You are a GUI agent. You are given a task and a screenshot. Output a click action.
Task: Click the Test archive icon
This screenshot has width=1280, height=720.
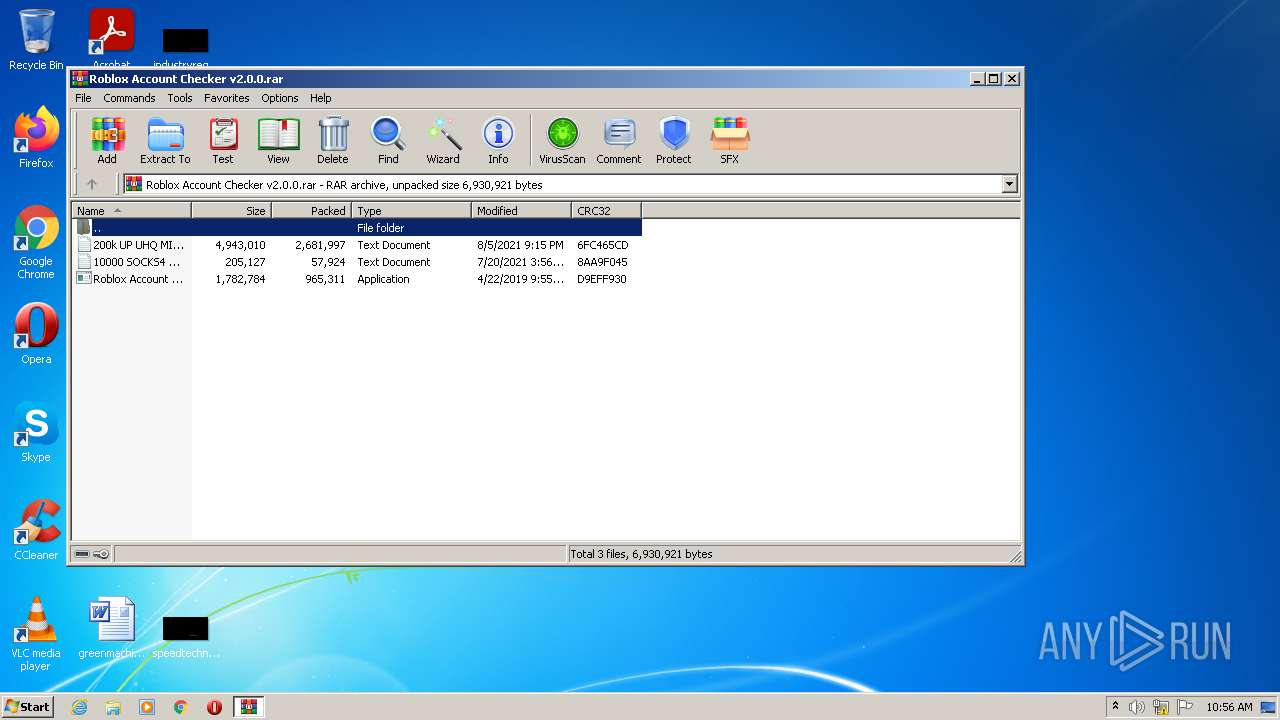click(x=223, y=140)
